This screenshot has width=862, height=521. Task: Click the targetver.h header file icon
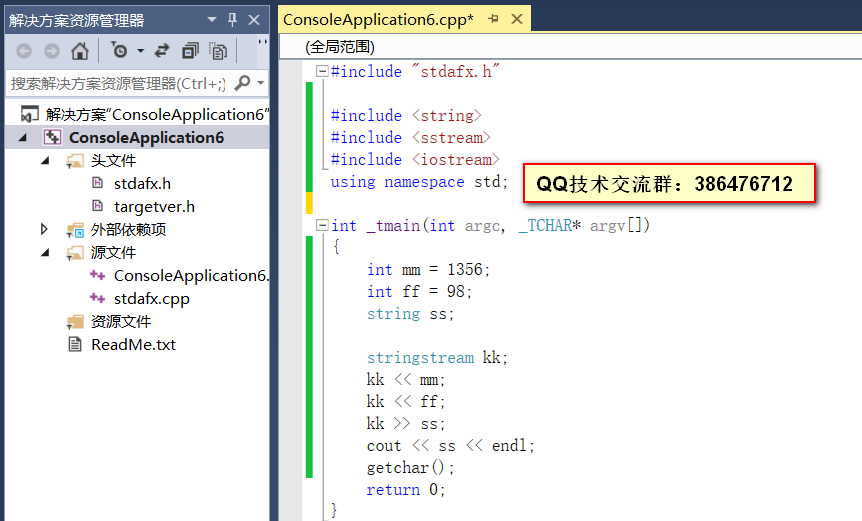[98, 206]
